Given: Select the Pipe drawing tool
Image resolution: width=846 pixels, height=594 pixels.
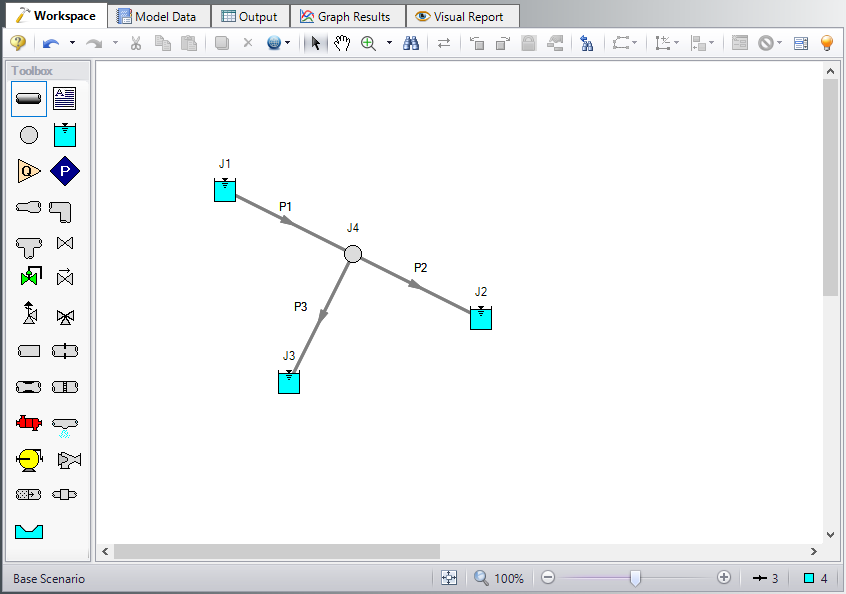Looking at the screenshot, I should pos(28,98).
